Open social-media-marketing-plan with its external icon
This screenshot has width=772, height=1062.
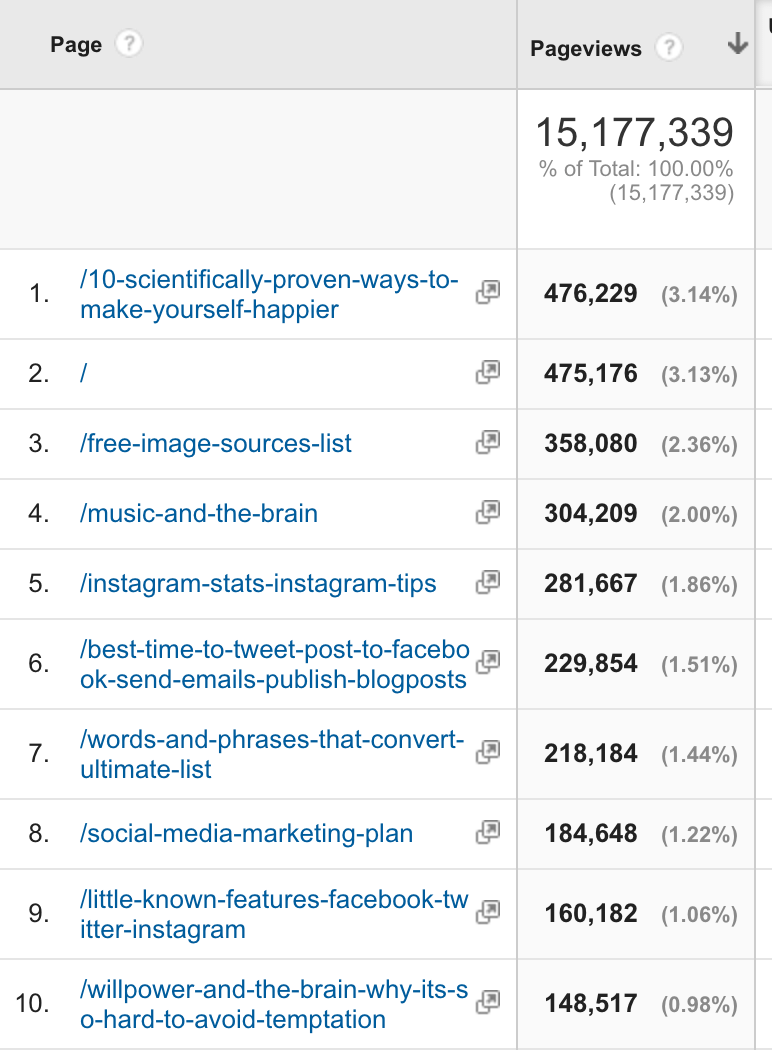(x=489, y=832)
